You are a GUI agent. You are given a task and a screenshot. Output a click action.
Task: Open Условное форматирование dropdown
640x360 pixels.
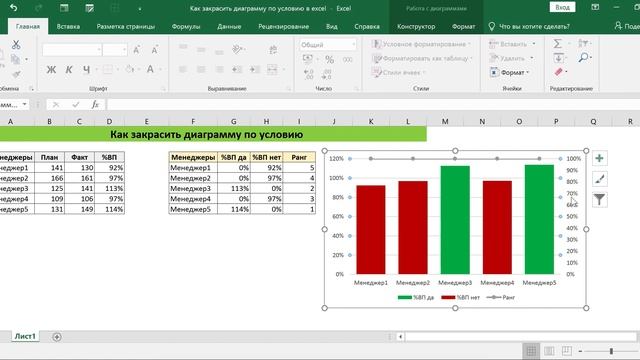pyautogui.click(x=421, y=44)
